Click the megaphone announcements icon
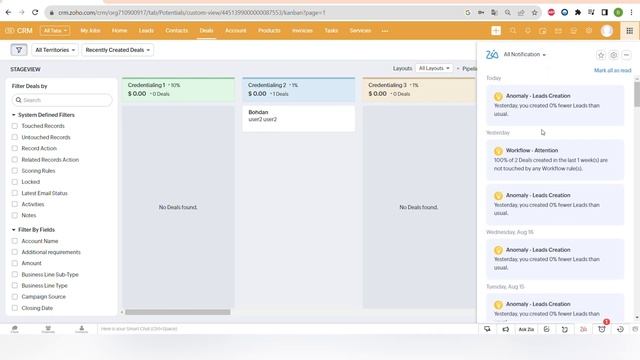 [x=506, y=329]
